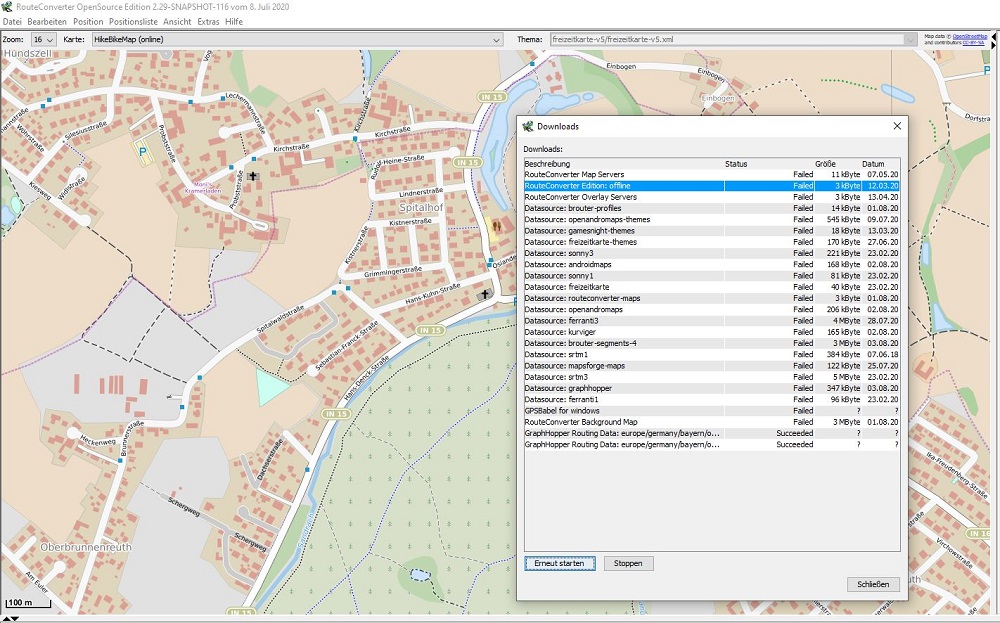Viewport: 1000px width, 623px height.
Task: Click the Spitalhof label on the map
Action: click(x=421, y=208)
